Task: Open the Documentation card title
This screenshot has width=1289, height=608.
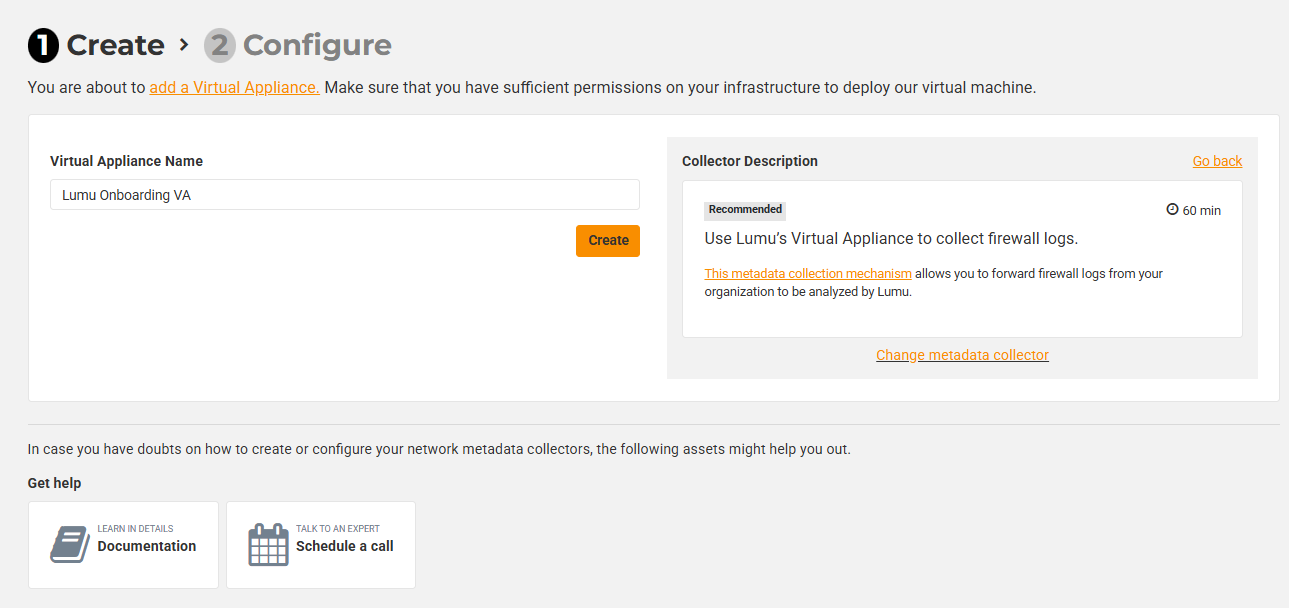Action: (x=147, y=546)
